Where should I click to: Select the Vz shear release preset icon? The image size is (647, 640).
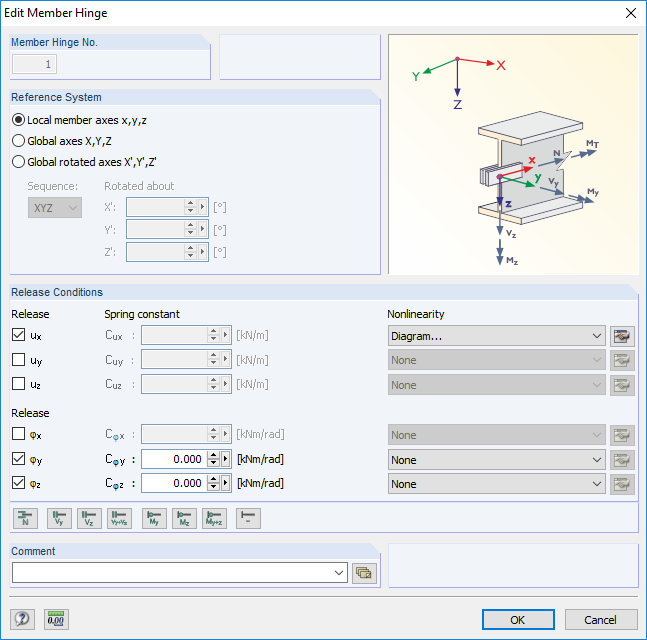(x=89, y=518)
